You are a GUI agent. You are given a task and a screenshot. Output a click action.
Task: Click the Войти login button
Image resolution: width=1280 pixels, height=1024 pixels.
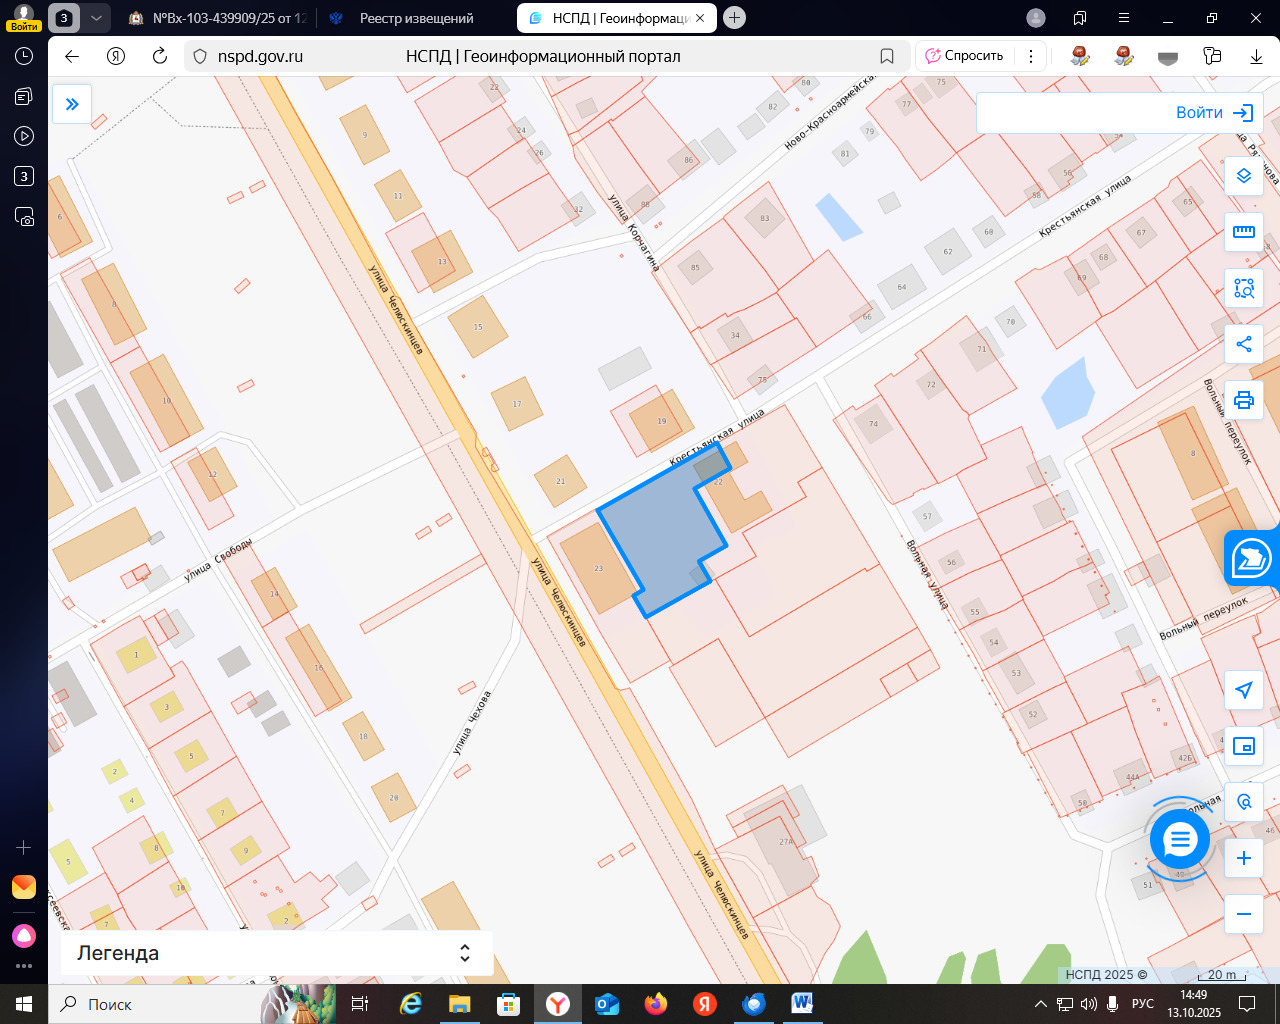coord(1213,113)
